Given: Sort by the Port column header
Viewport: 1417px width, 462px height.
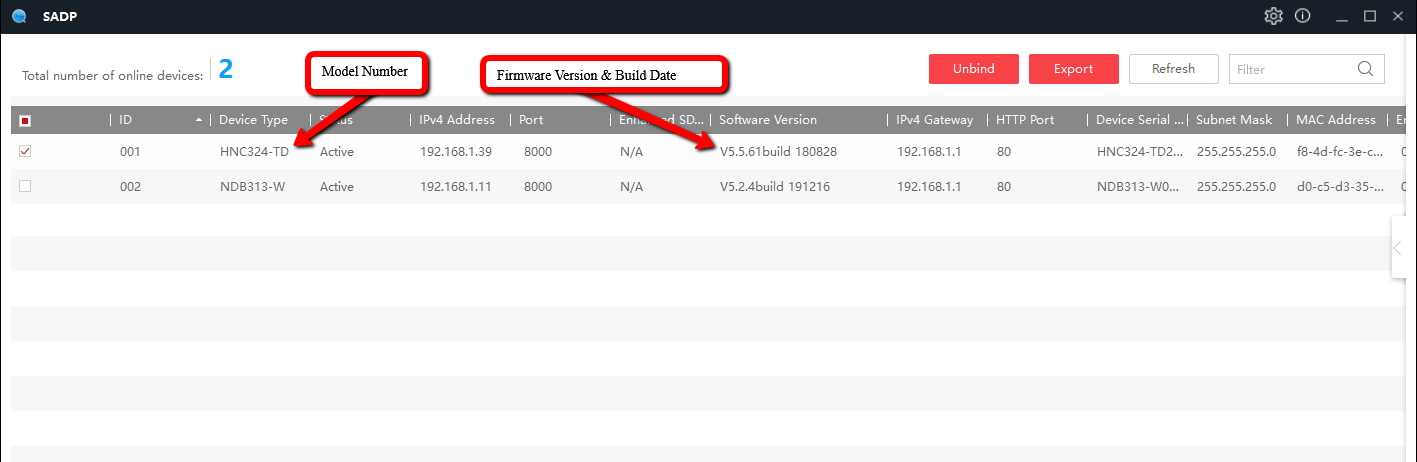Looking at the screenshot, I should tap(532, 120).
